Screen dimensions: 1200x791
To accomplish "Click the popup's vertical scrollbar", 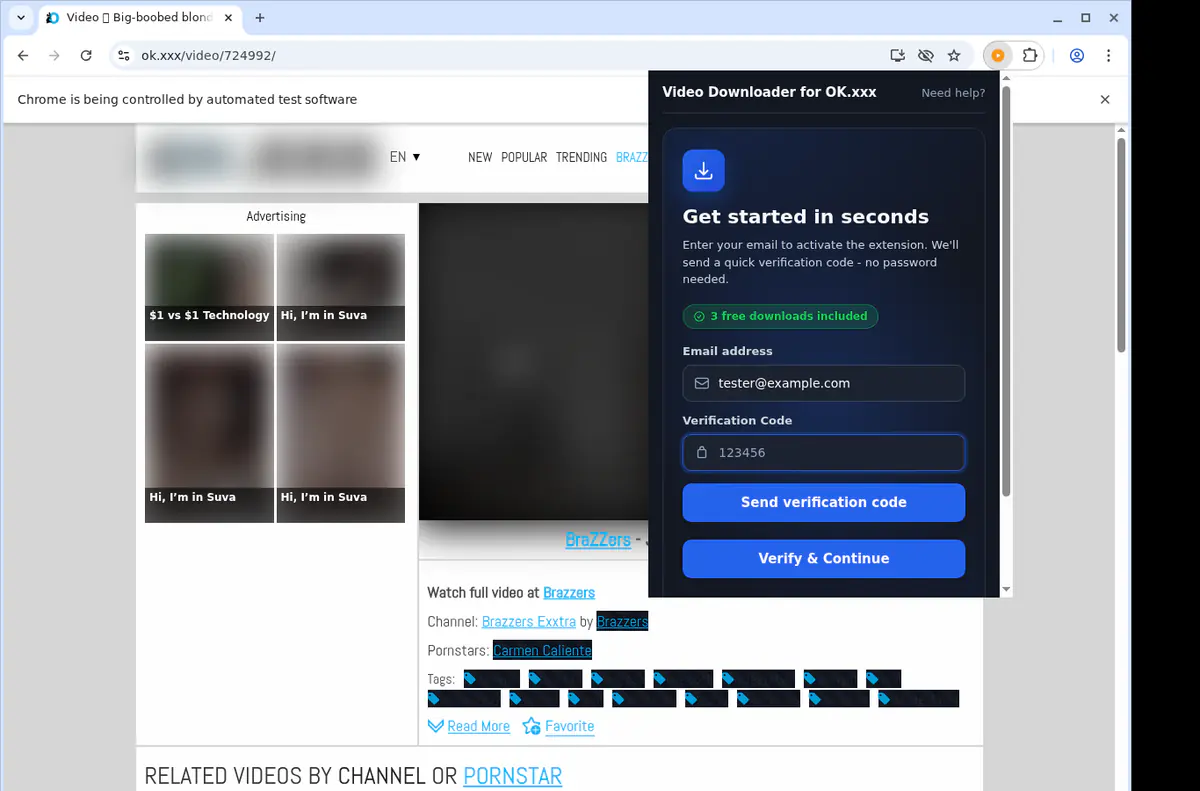I will [1006, 290].
